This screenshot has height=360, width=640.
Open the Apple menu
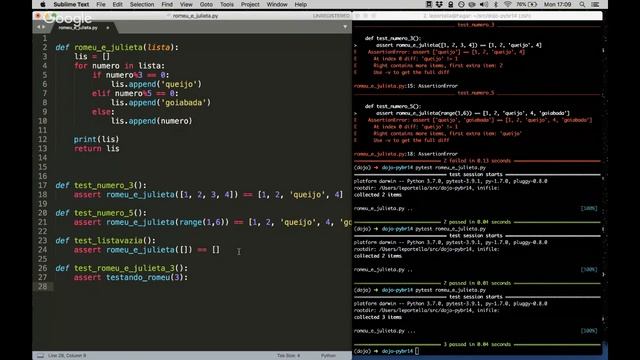point(43,4)
